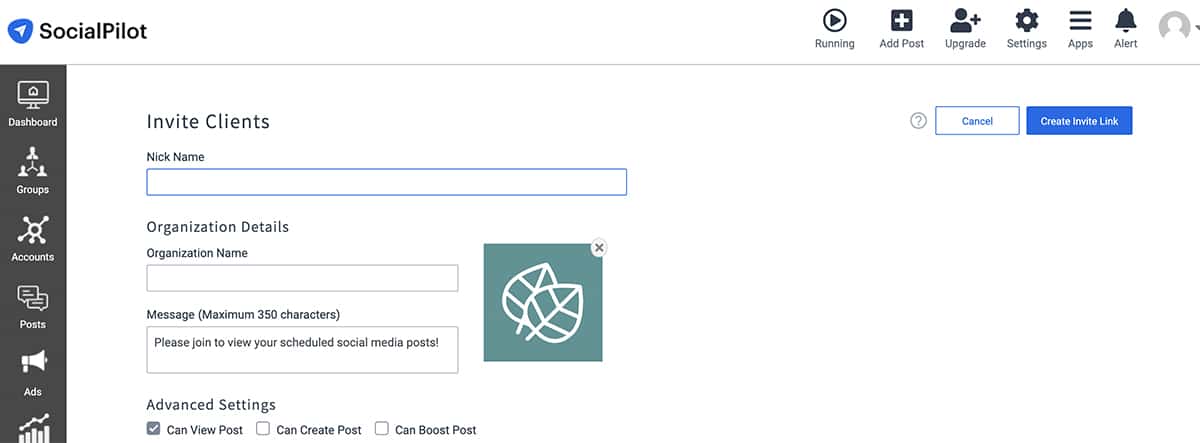Click the Add Post icon
This screenshot has width=1200, height=443.
click(x=901, y=21)
